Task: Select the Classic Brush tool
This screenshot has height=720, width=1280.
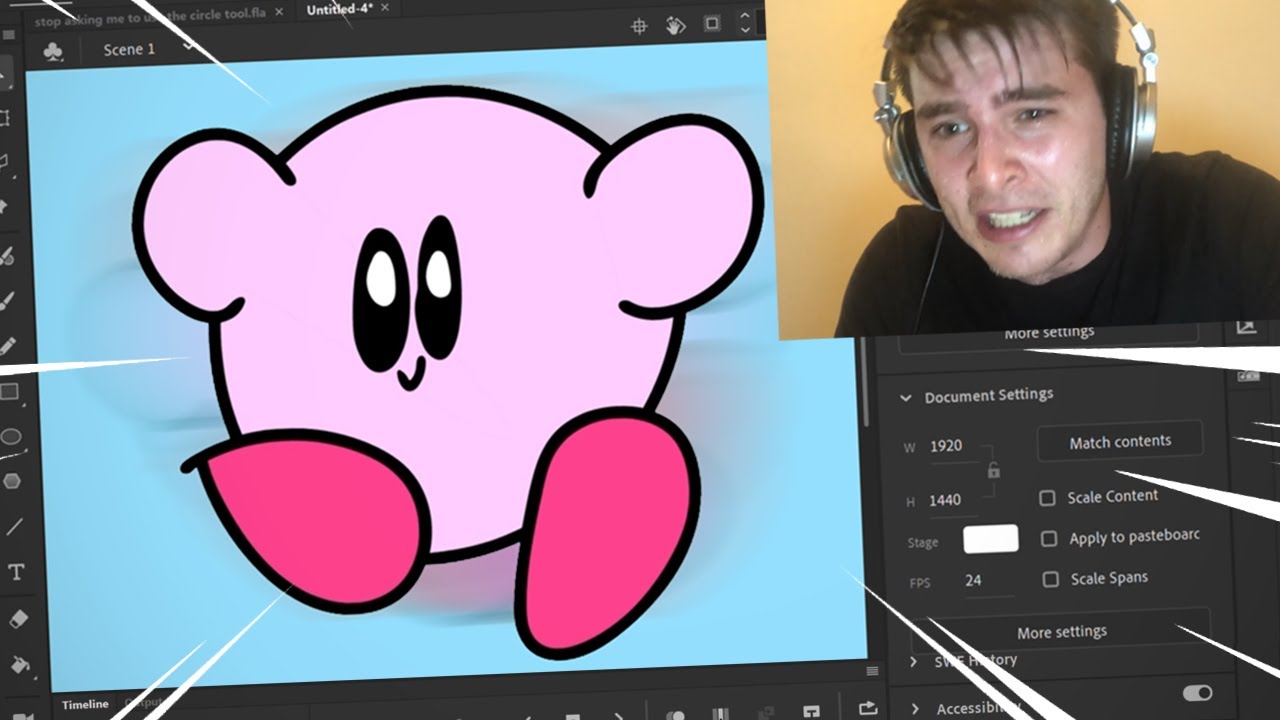Action: (x=6, y=300)
